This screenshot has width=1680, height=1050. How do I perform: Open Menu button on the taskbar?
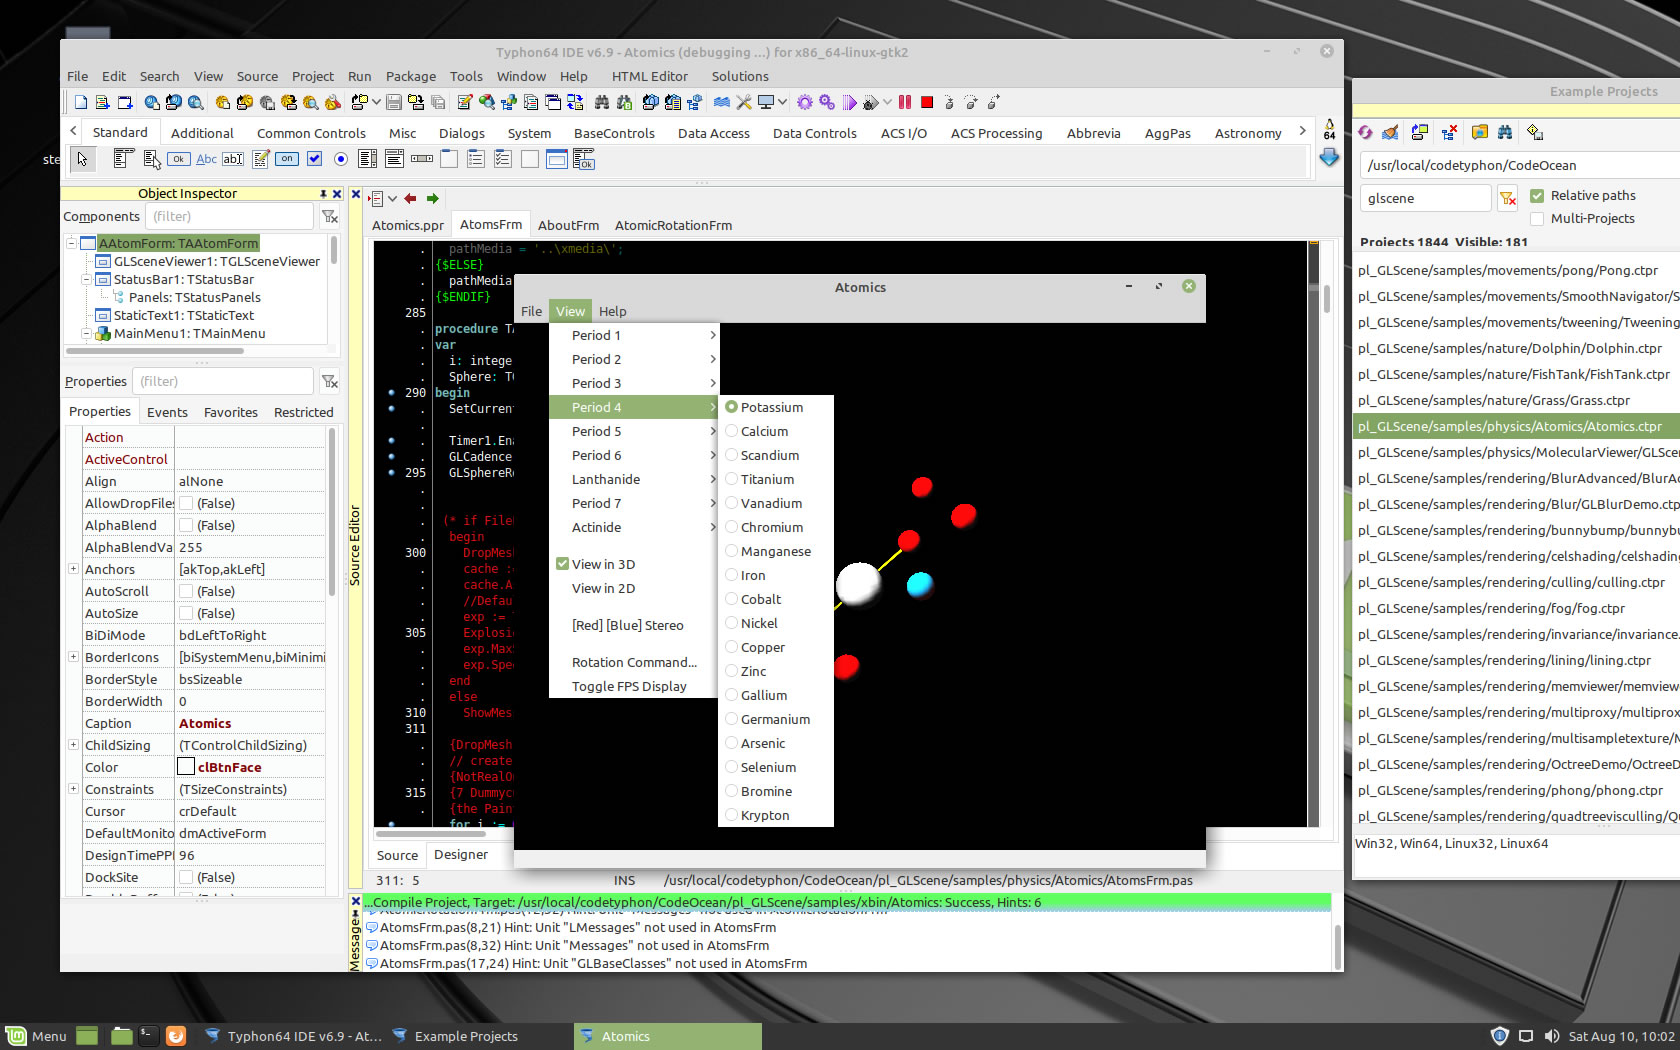pyautogui.click(x=37, y=1036)
